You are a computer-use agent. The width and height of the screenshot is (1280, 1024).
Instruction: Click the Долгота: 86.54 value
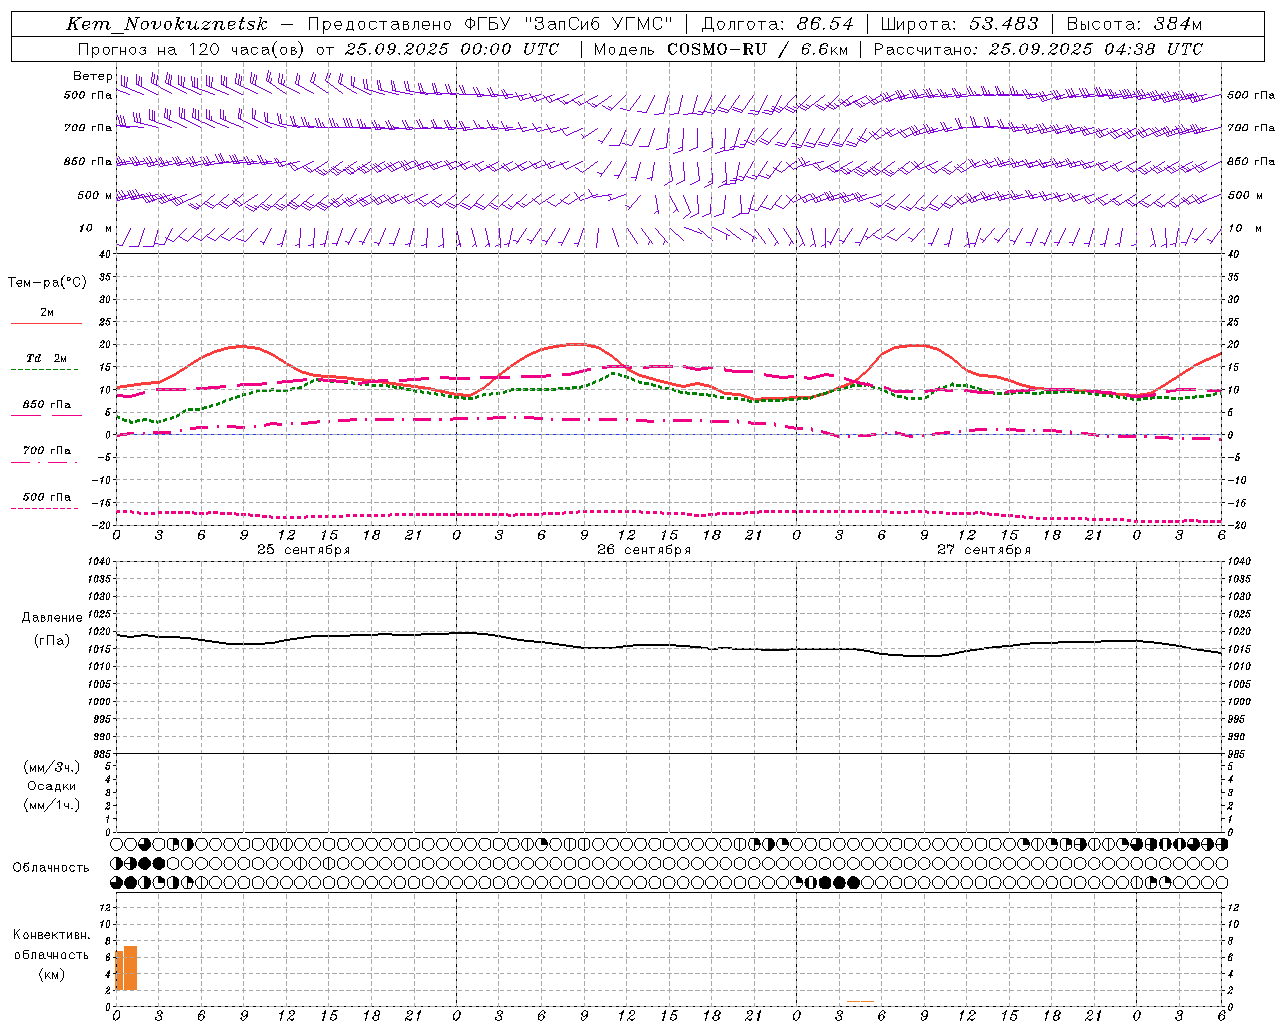777,24
